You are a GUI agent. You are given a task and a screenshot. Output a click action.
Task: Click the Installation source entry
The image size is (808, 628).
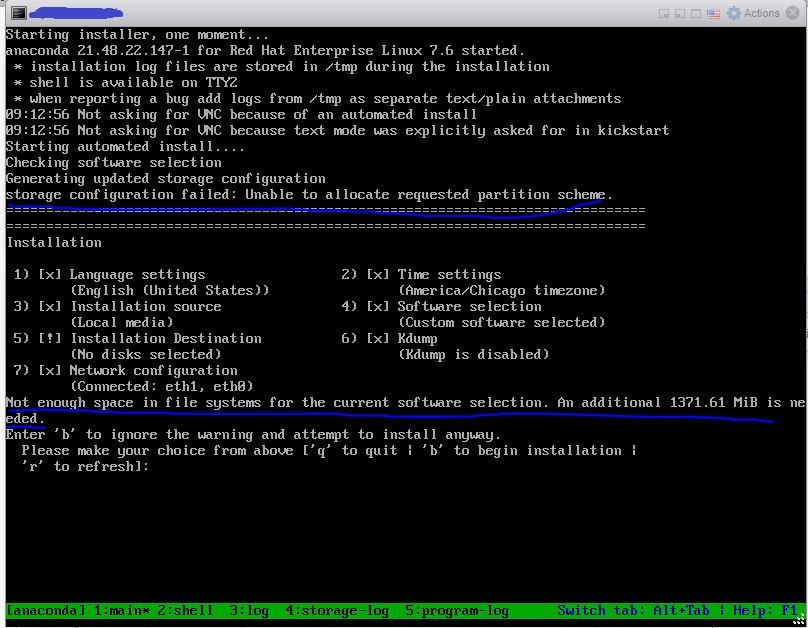(119, 306)
